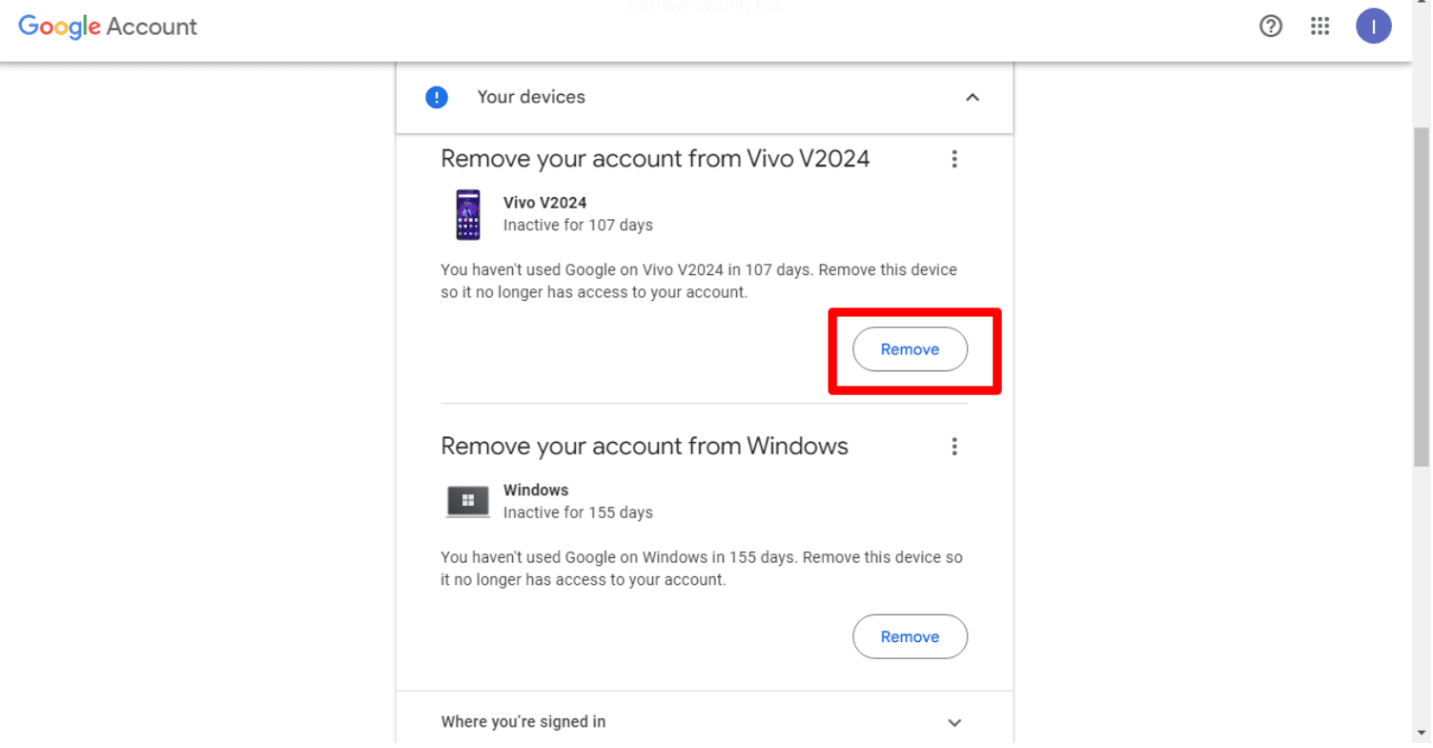Screen dimensions: 1433x748
Task: Click the scrollbar down arrow
Action: [1421, 734]
